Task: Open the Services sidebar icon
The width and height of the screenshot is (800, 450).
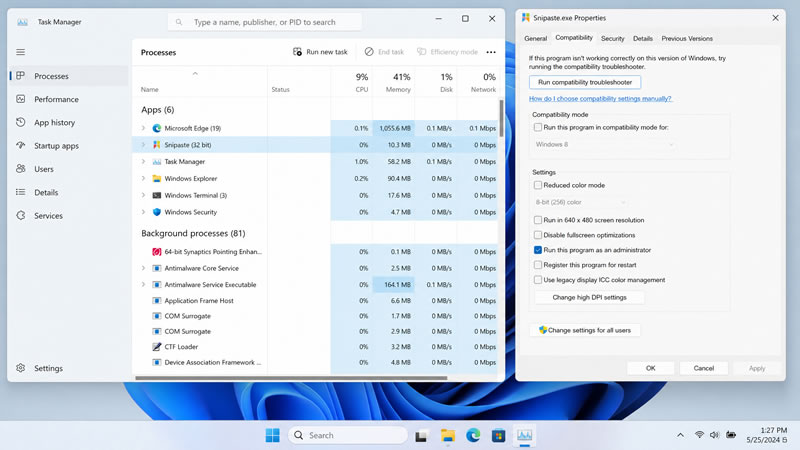Action: pyautogui.click(x=20, y=215)
